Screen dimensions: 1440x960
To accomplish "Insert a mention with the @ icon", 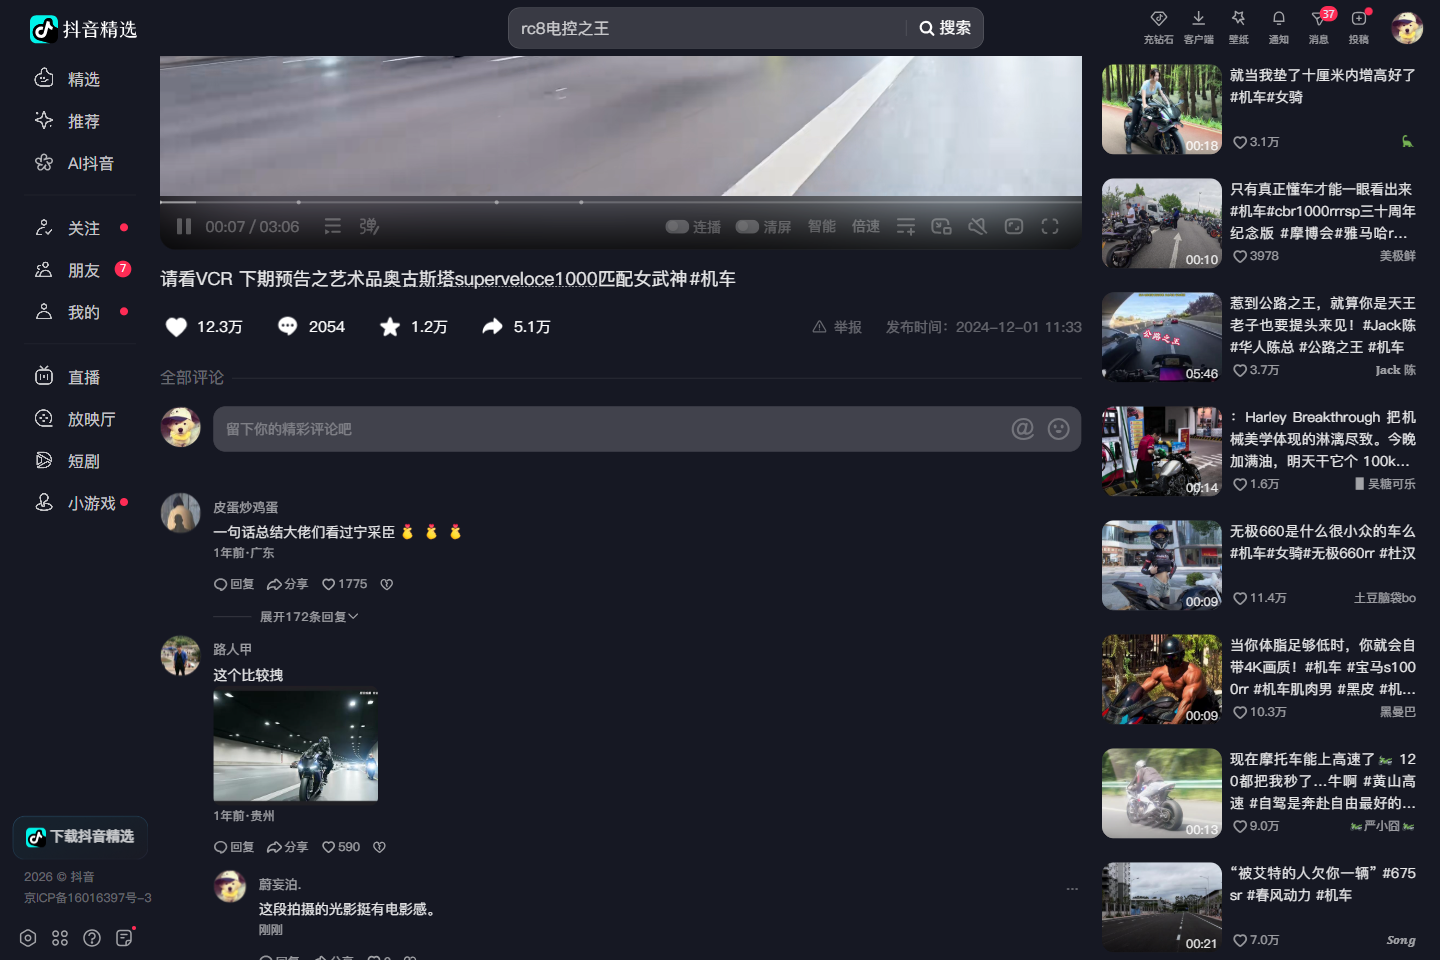I will (x=1023, y=429).
